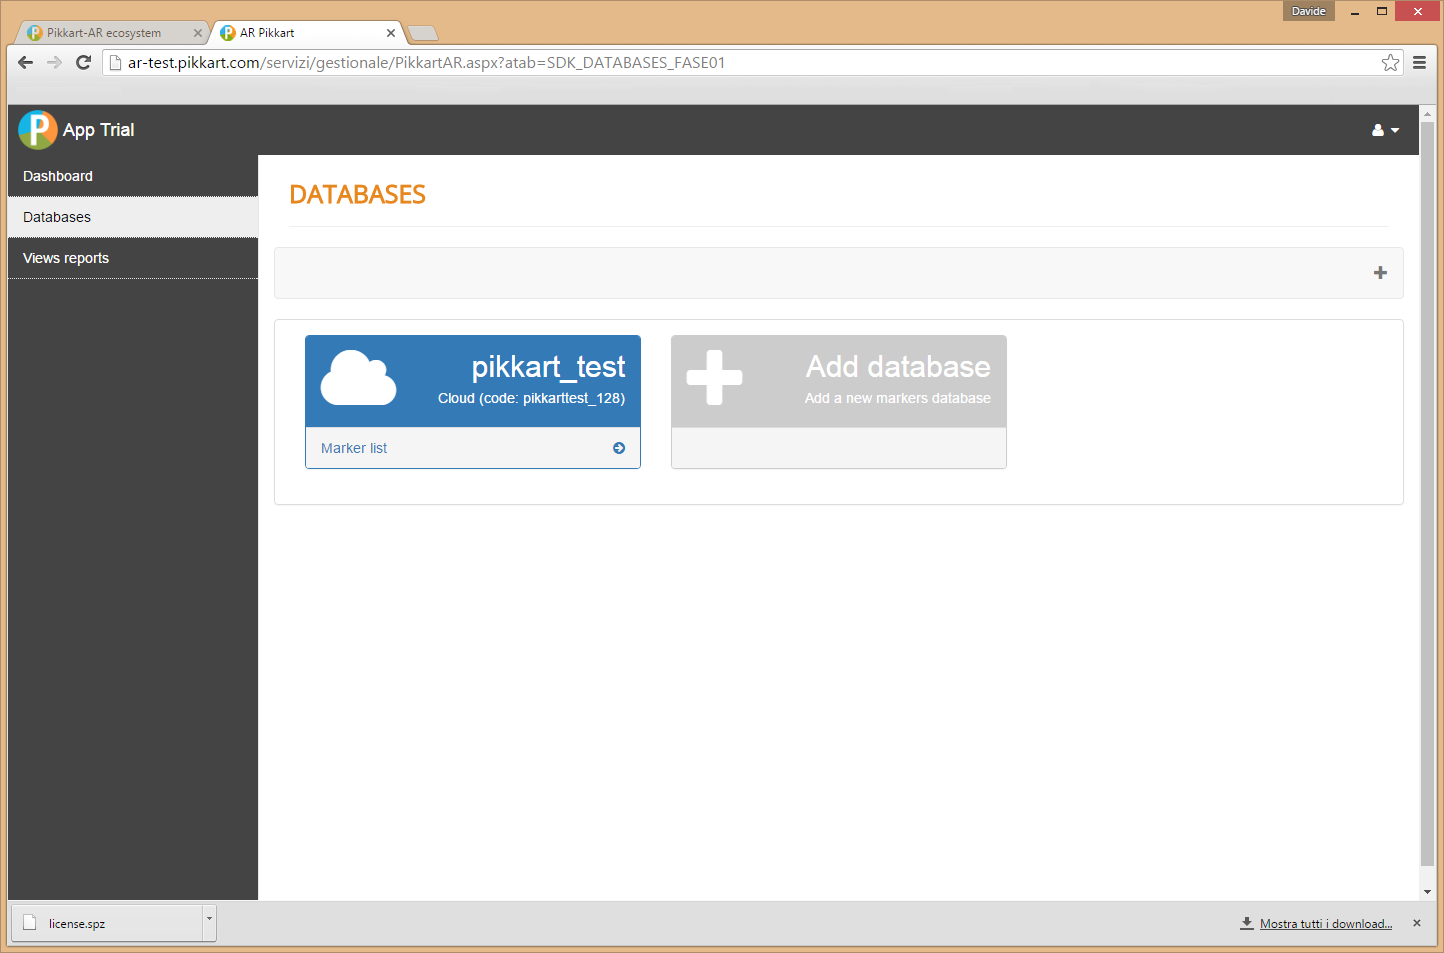Image resolution: width=1444 pixels, height=953 pixels.
Task: Open the user account menu
Action: pyautogui.click(x=1385, y=130)
